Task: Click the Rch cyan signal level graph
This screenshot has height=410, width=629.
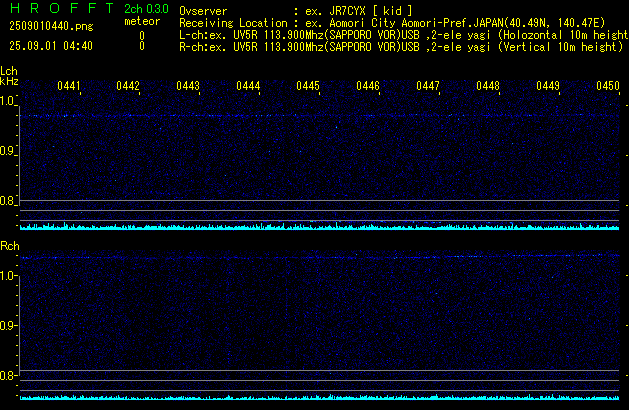Action: [x=320, y=397]
